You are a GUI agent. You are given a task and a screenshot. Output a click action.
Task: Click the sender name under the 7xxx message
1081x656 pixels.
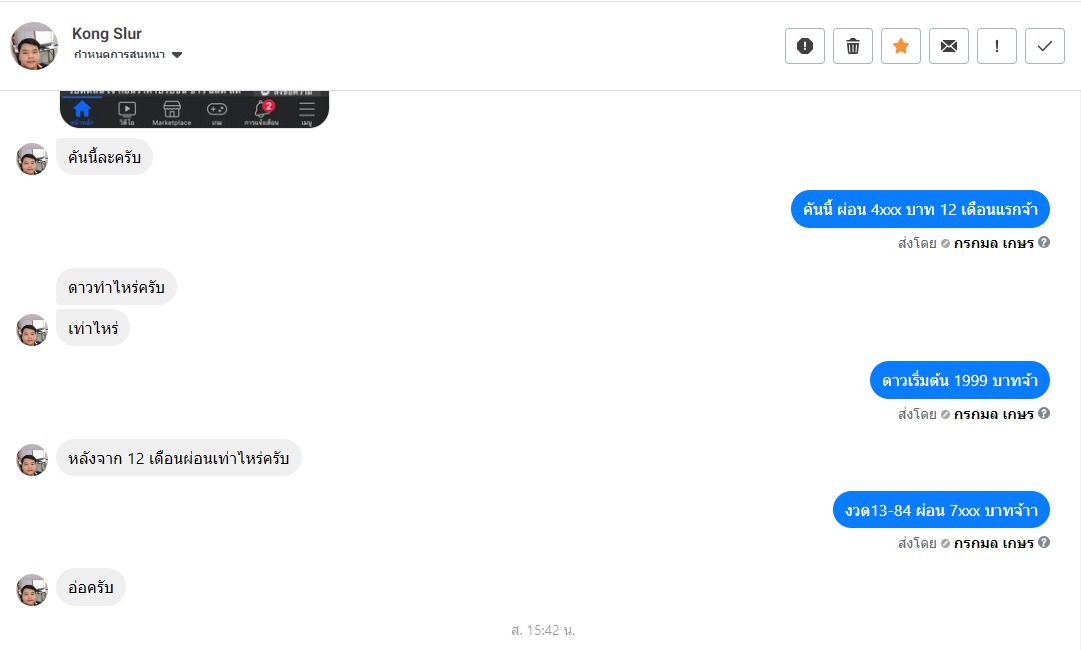[x=993, y=544]
